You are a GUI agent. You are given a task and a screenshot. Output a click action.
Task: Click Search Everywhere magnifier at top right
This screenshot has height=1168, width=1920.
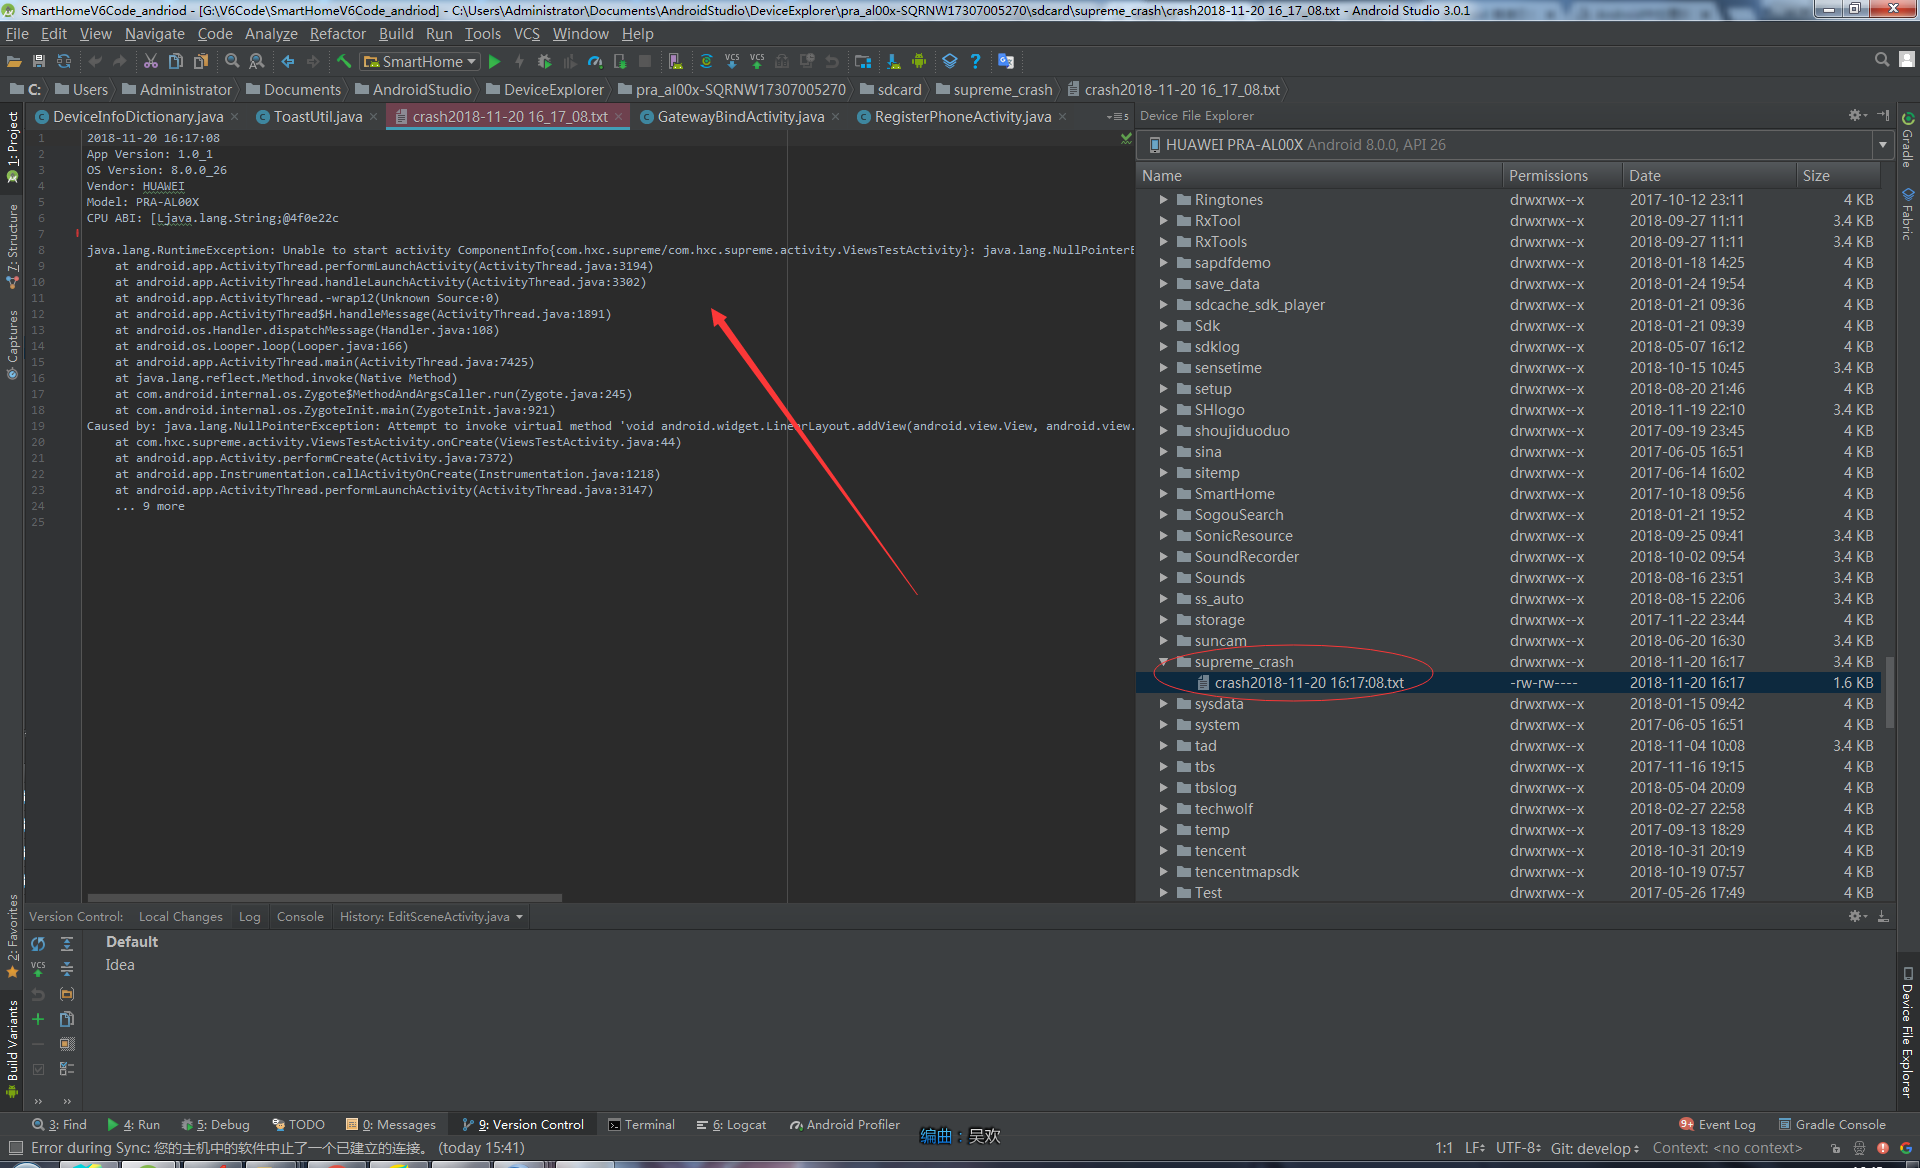click(x=1882, y=61)
